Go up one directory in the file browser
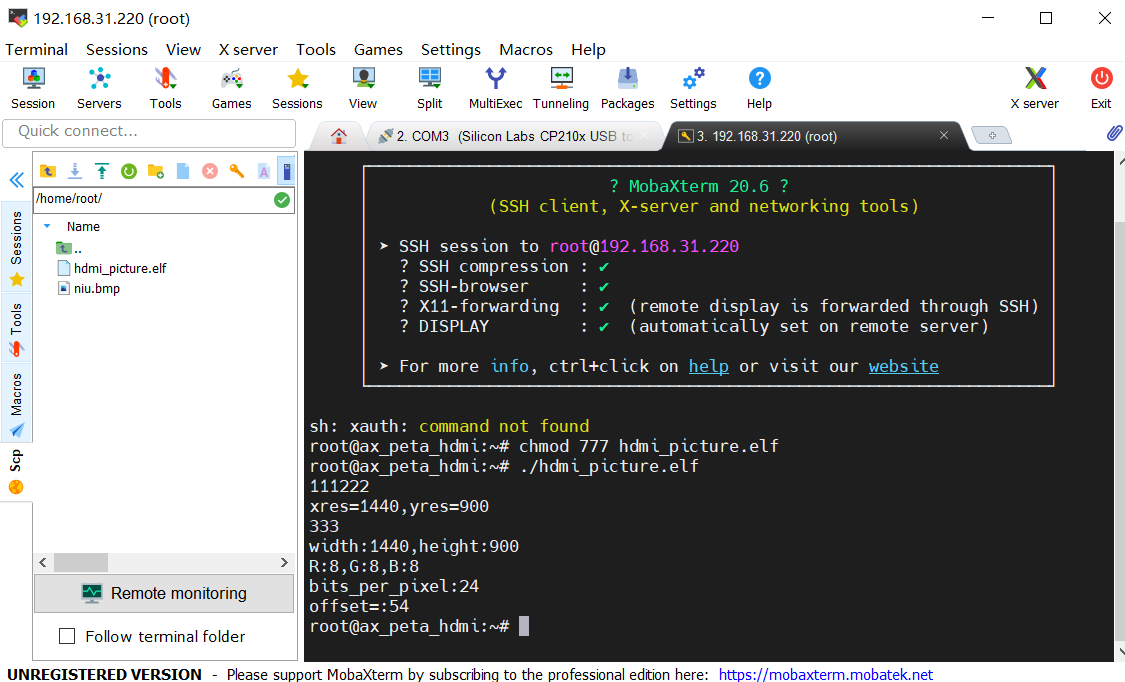 pos(47,171)
